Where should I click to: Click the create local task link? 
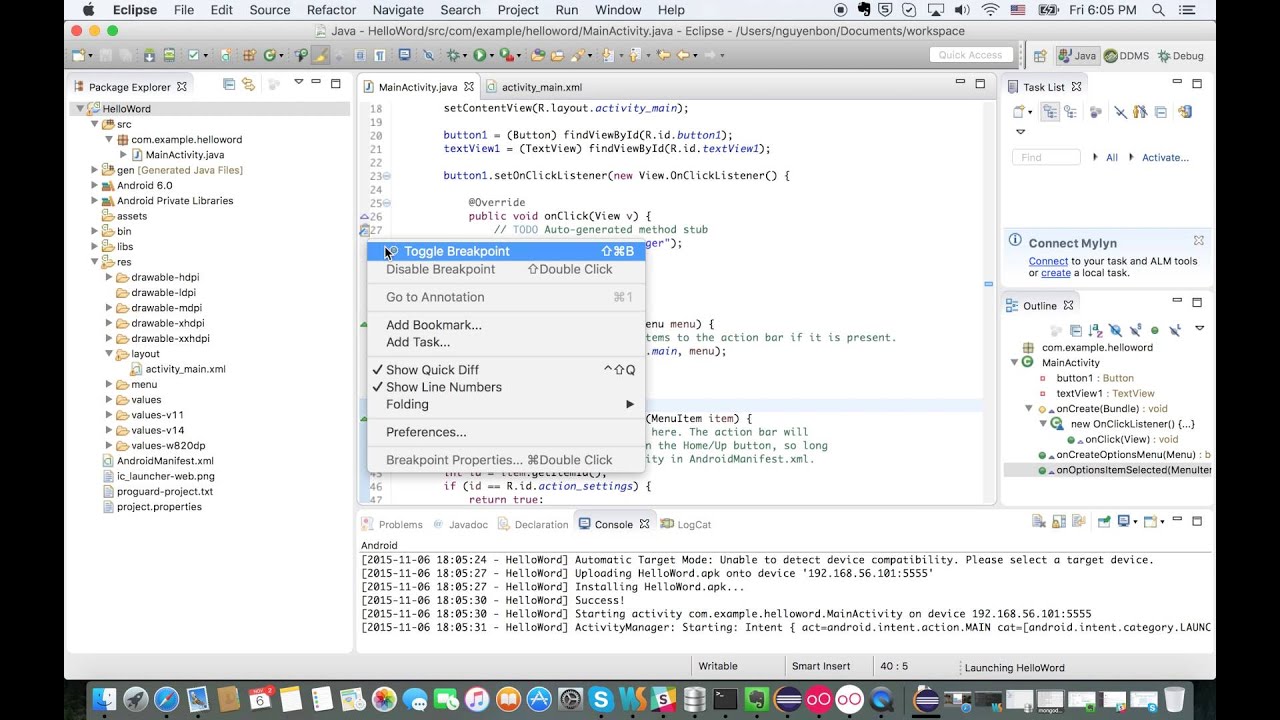coord(1056,273)
